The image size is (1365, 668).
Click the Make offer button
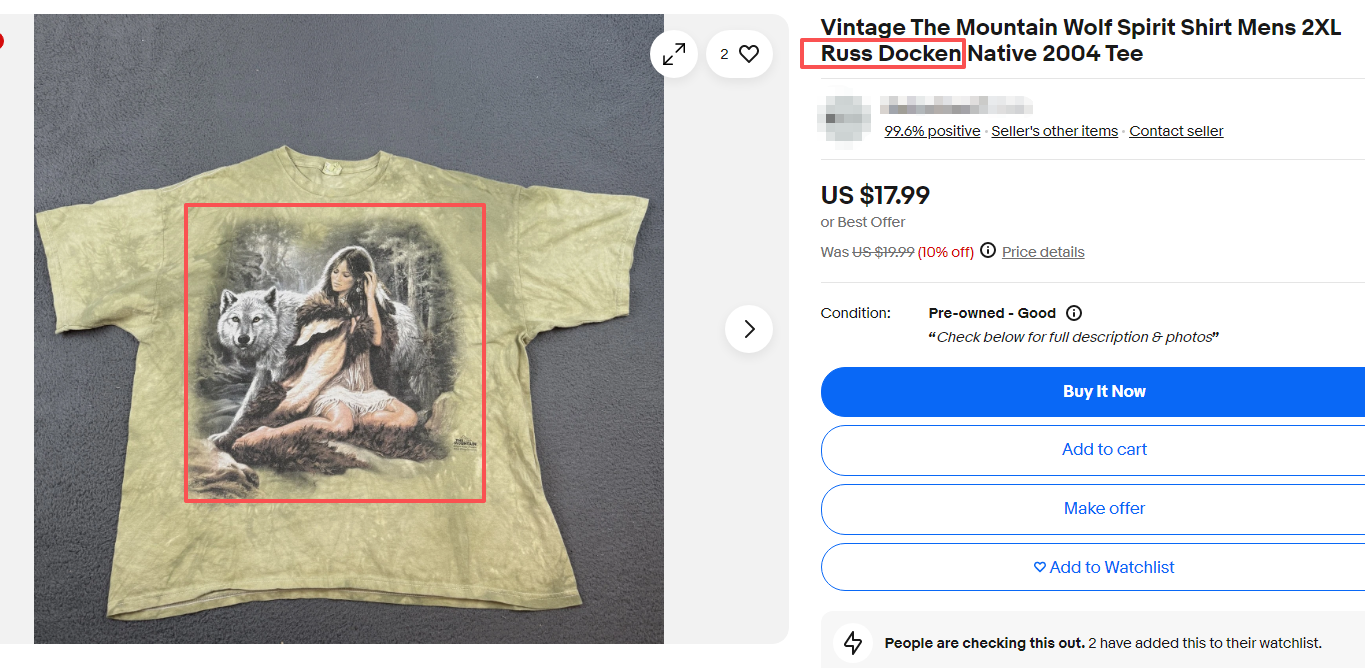[1104, 509]
